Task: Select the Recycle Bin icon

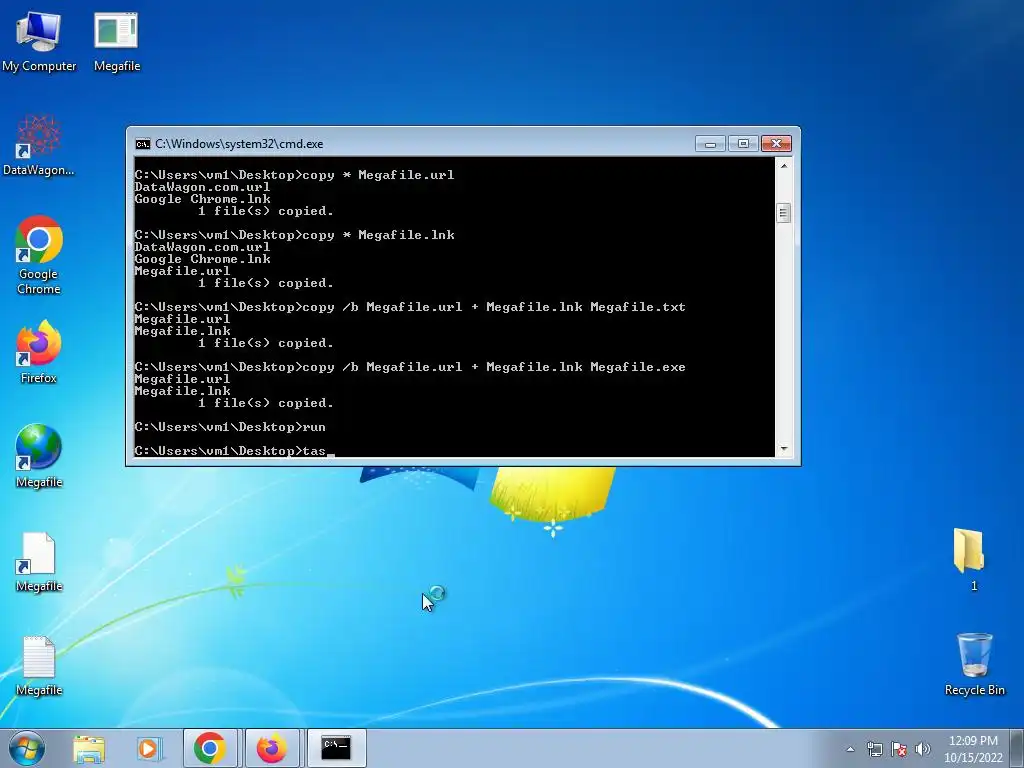Action: 974,664
